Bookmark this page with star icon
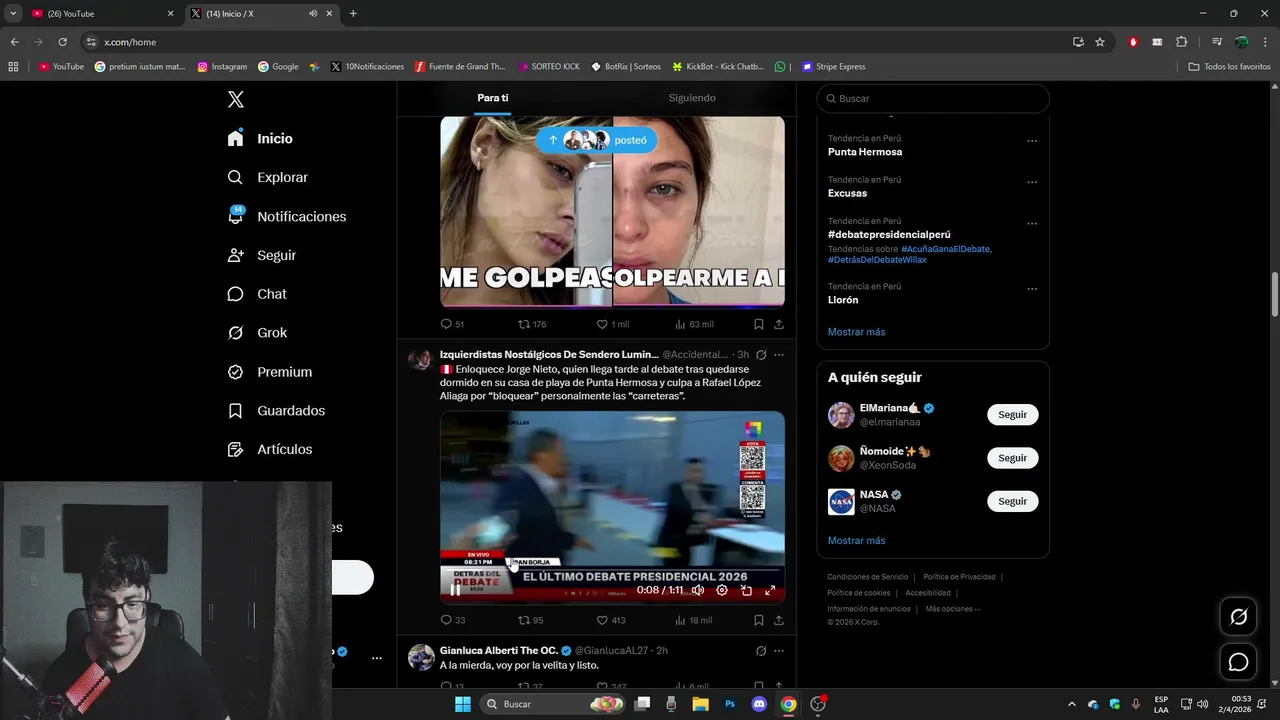Image resolution: width=1280 pixels, height=720 pixels. tap(1100, 42)
